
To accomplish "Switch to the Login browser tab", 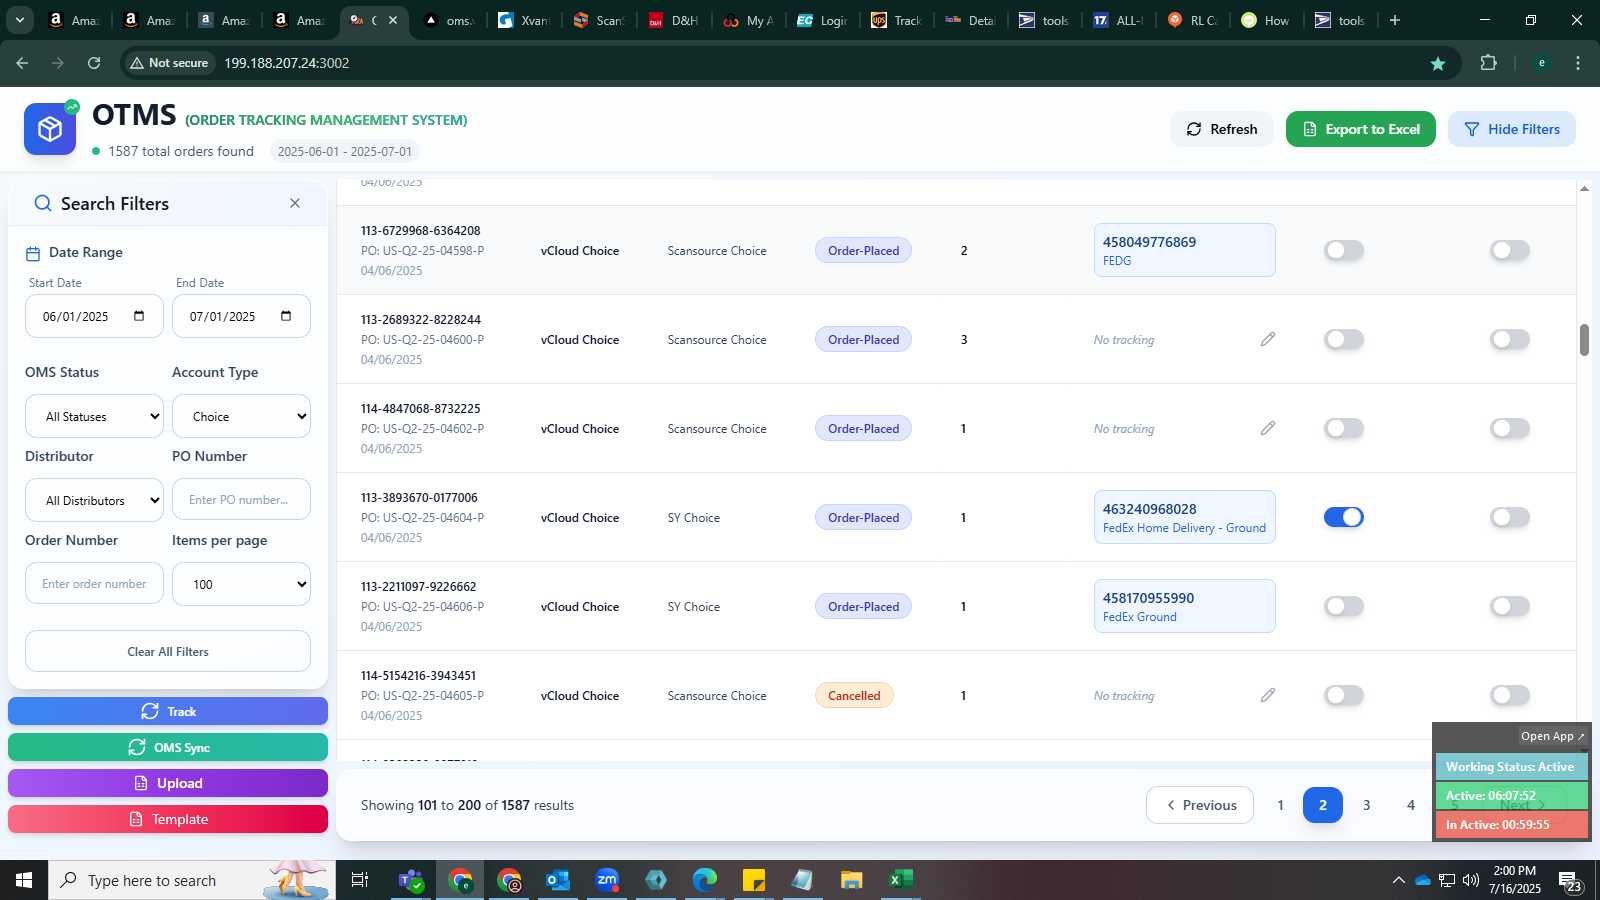I will click(x=822, y=20).
